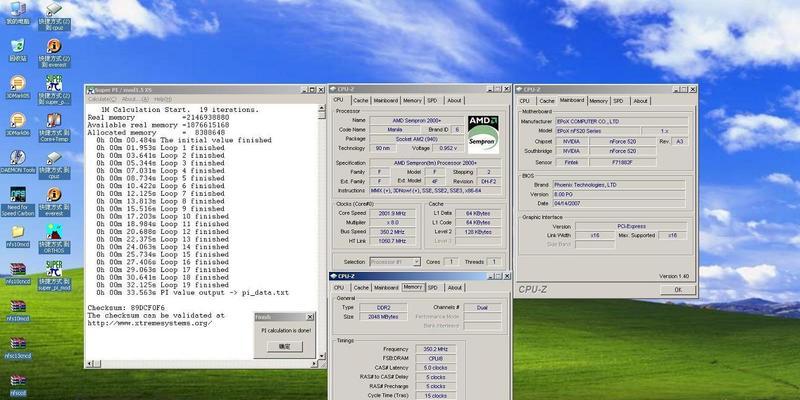Image resolution: width=800 pixels, height=400 pixels.
Task: Click the PI value output pi_data.txt line
Action: point(192,293)
